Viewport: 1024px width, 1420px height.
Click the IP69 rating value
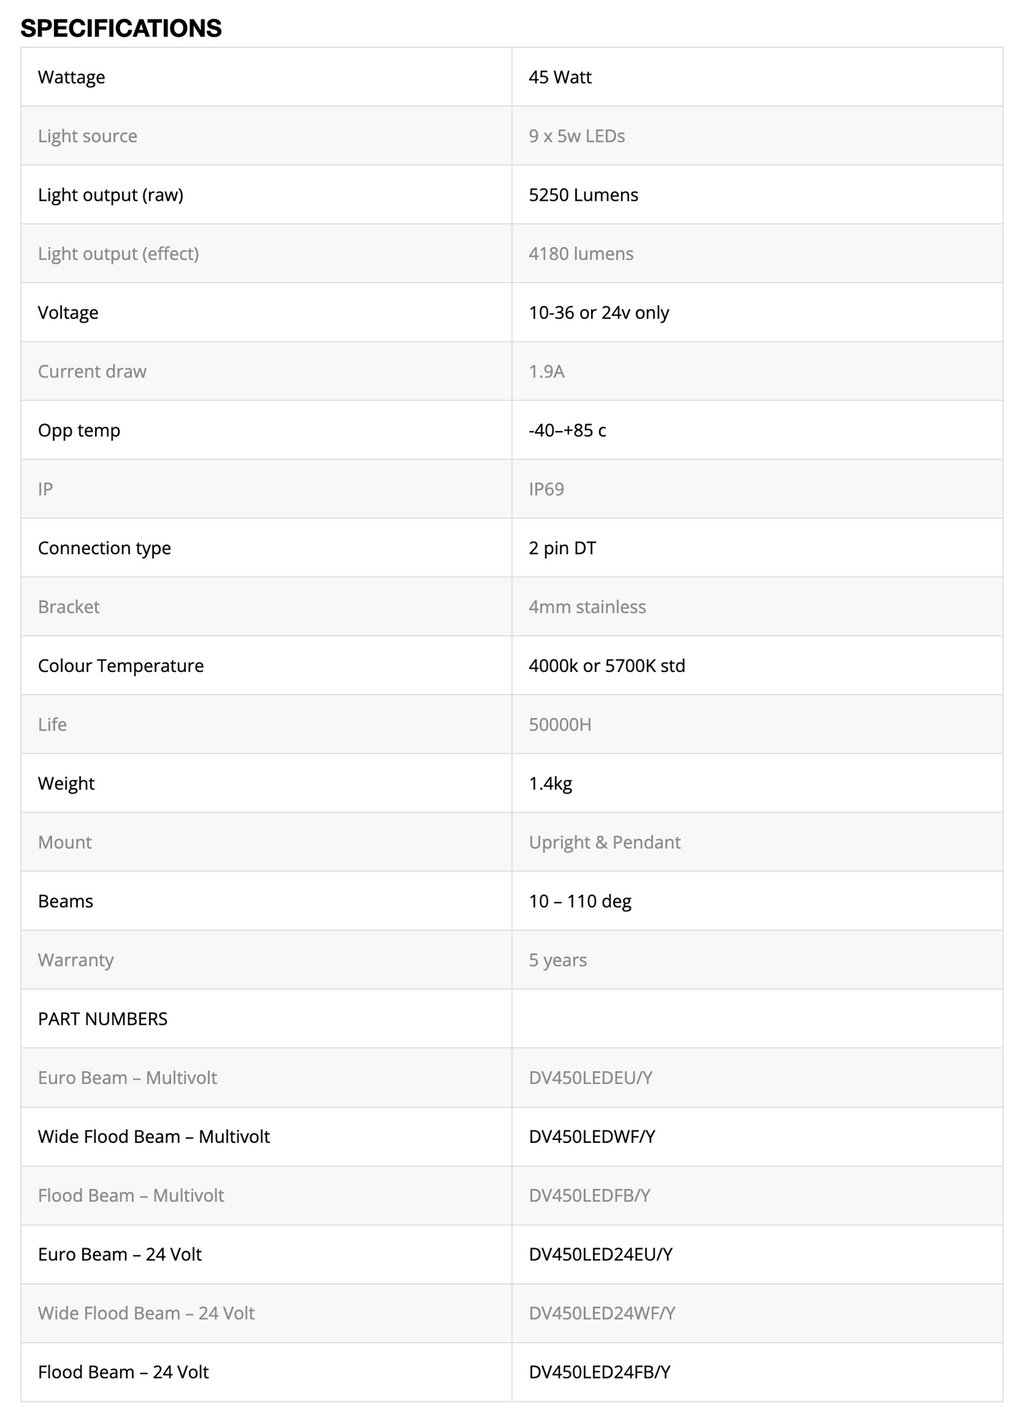(546, 489)
